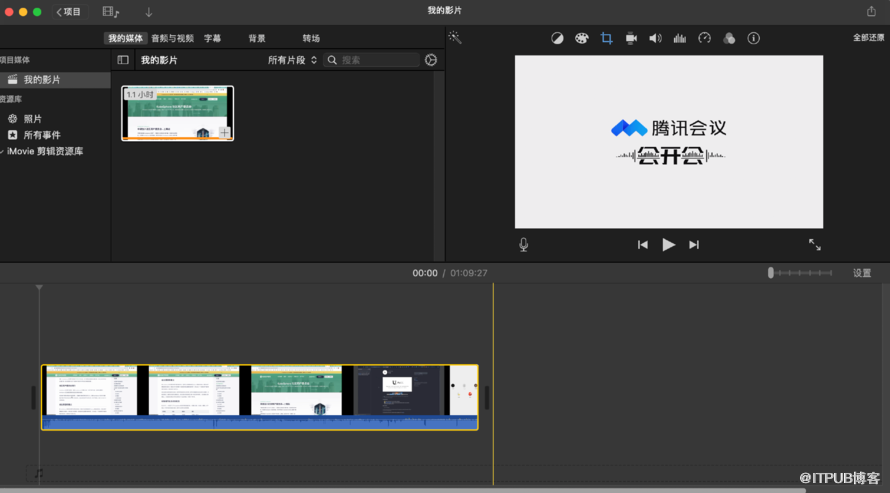
Task: Open the color balance tool
Action: click(x=557, y=38)
